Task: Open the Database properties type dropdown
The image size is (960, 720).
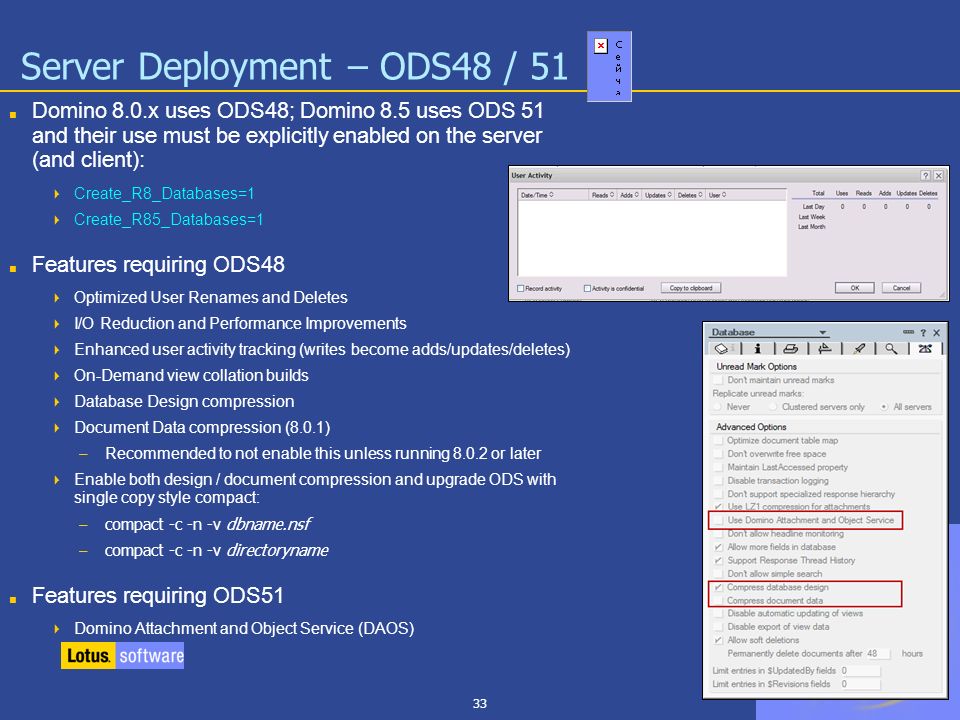Action: (823, 332)
